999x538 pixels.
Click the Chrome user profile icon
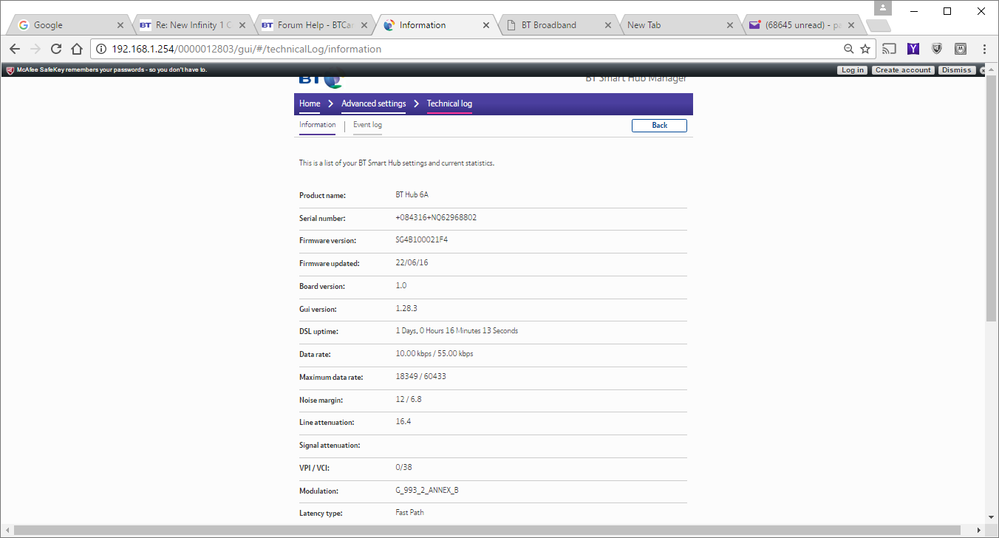pos(882,8)
